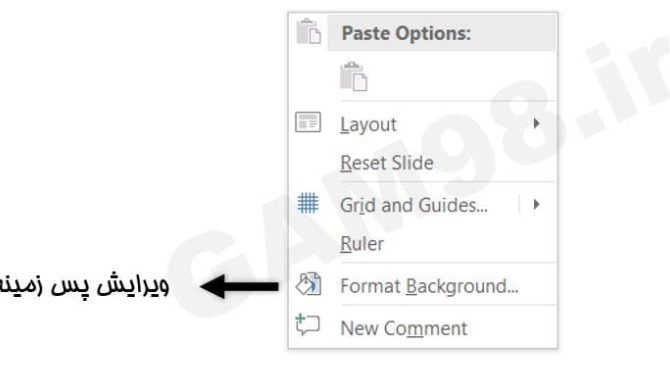Choose the paste button under Paste Options
This screenshot has height=388, width=670.
(353, 76)
